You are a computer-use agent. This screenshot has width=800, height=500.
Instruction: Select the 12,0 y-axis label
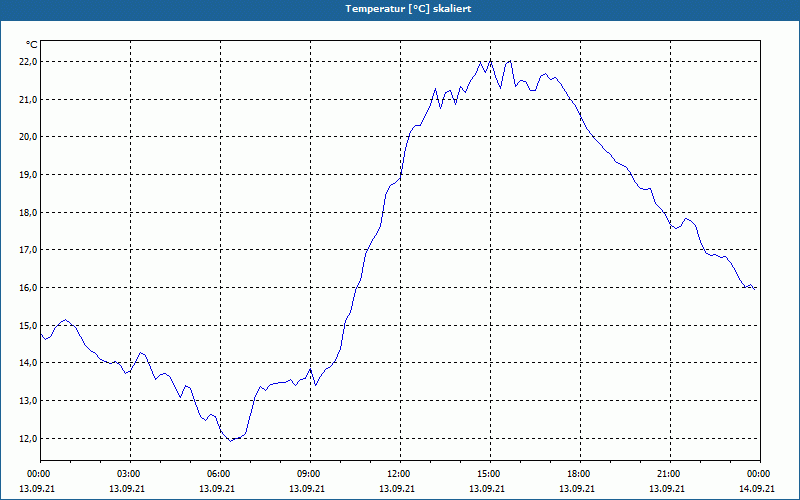pyautogui.click(x=28, y=438)
